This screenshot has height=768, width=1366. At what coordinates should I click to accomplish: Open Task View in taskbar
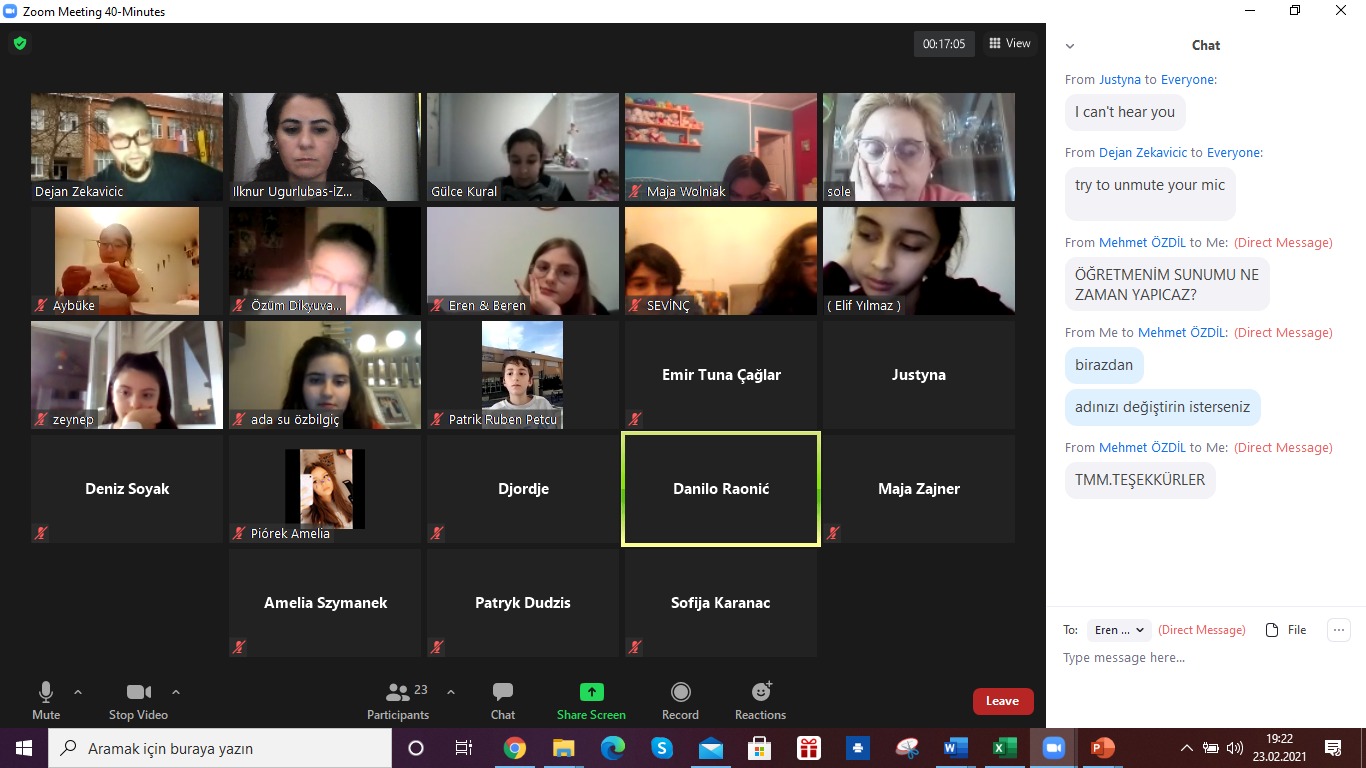[x=464, y=748]
